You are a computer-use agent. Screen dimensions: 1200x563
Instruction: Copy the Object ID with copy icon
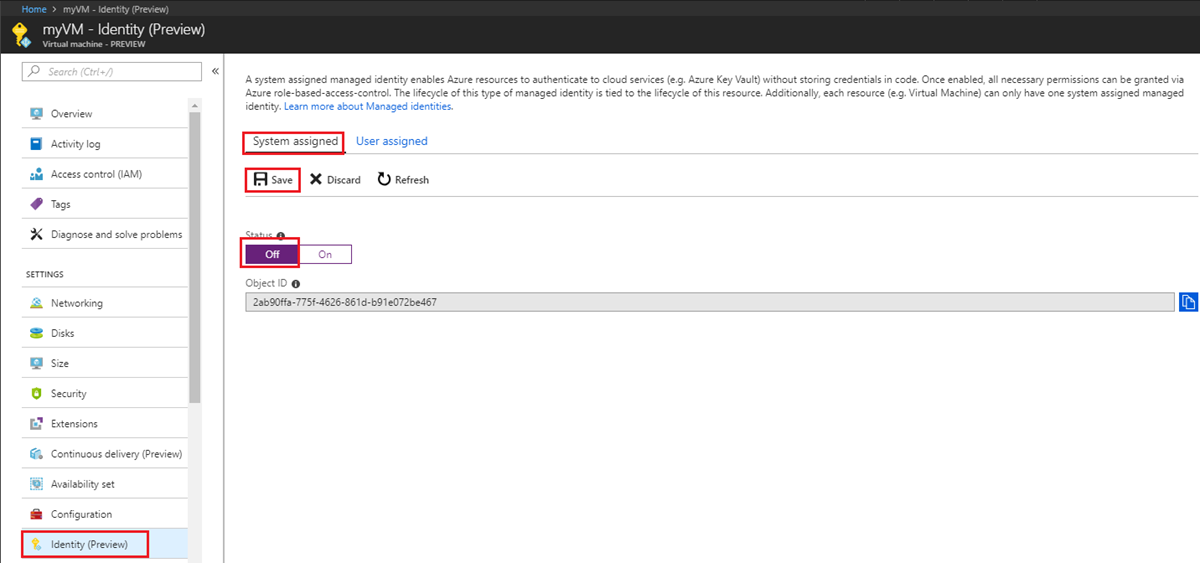click(1189, 302)
